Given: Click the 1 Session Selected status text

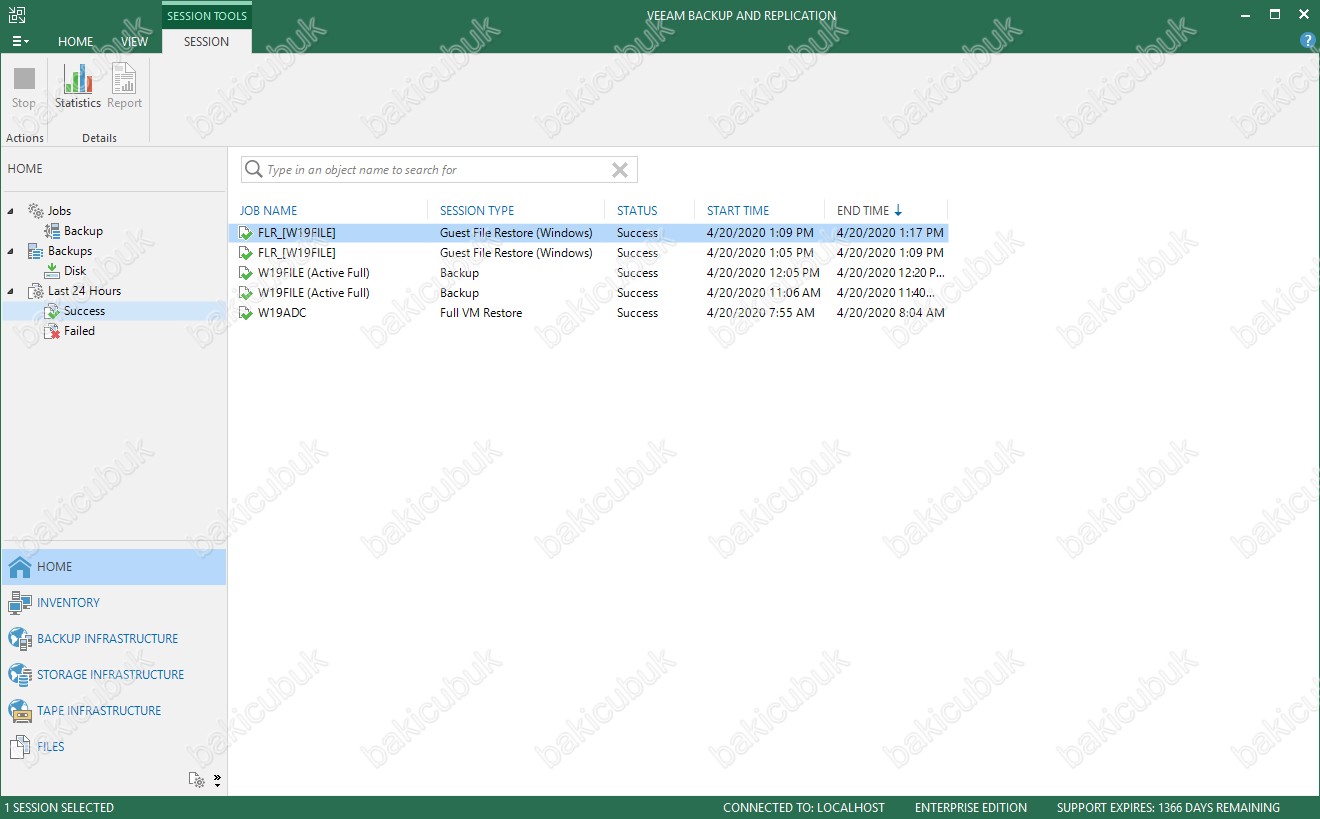Looking at the screenshot, I should 59,808.
